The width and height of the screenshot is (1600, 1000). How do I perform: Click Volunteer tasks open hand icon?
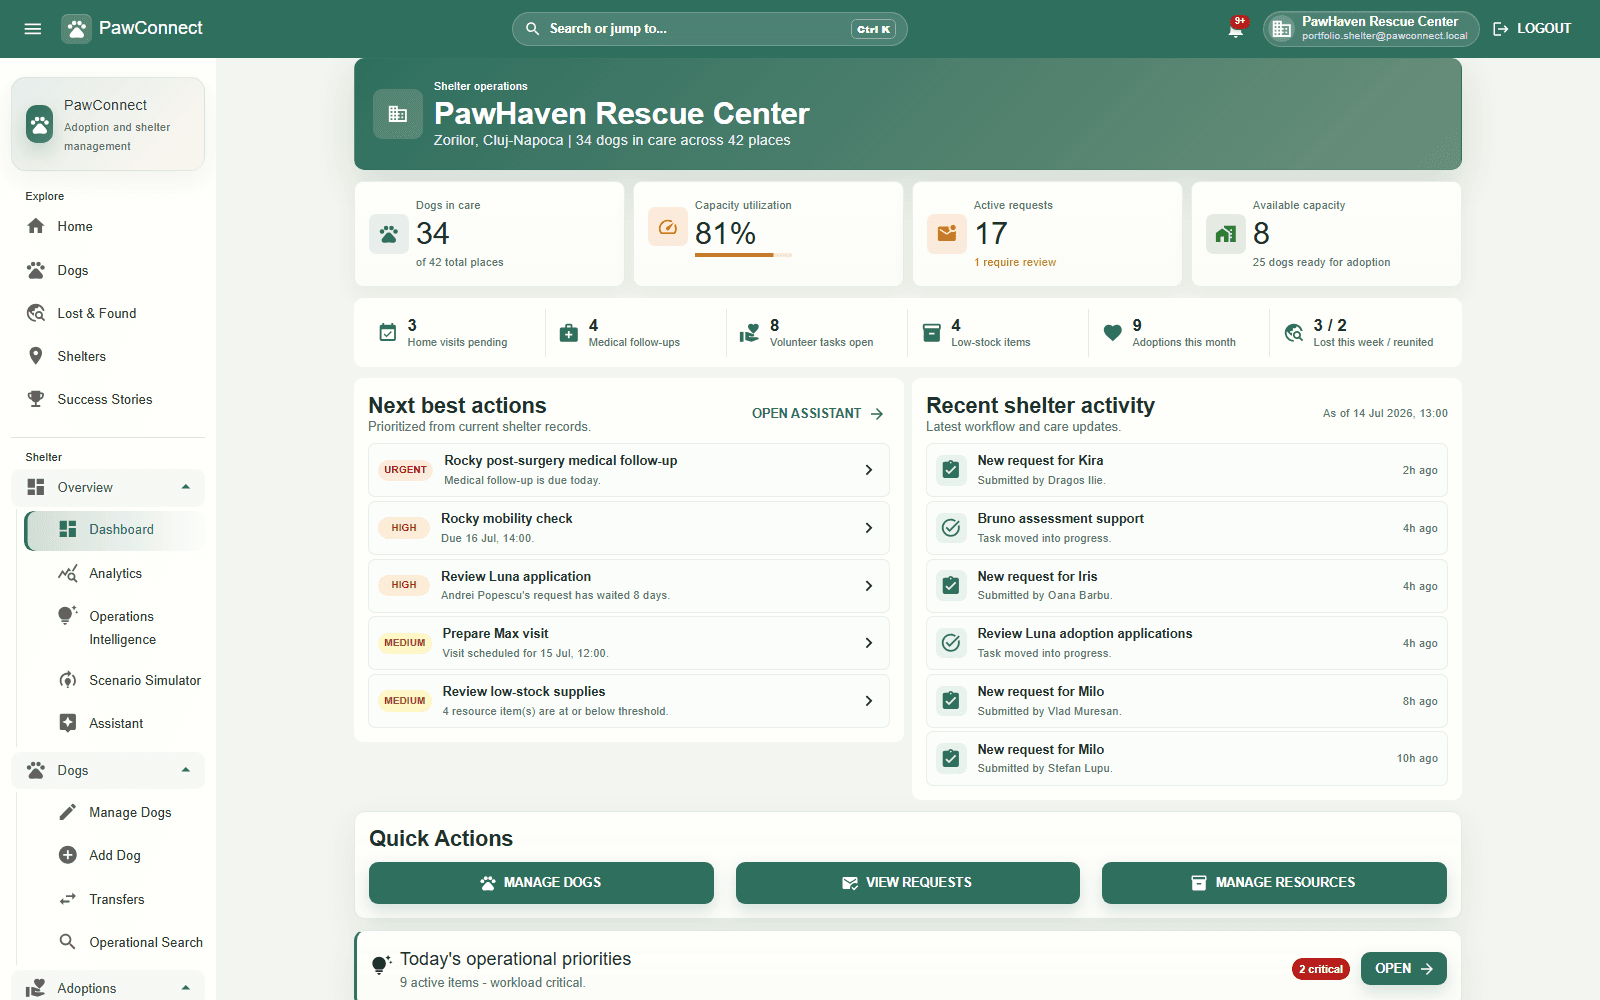[x=750, y=333]
